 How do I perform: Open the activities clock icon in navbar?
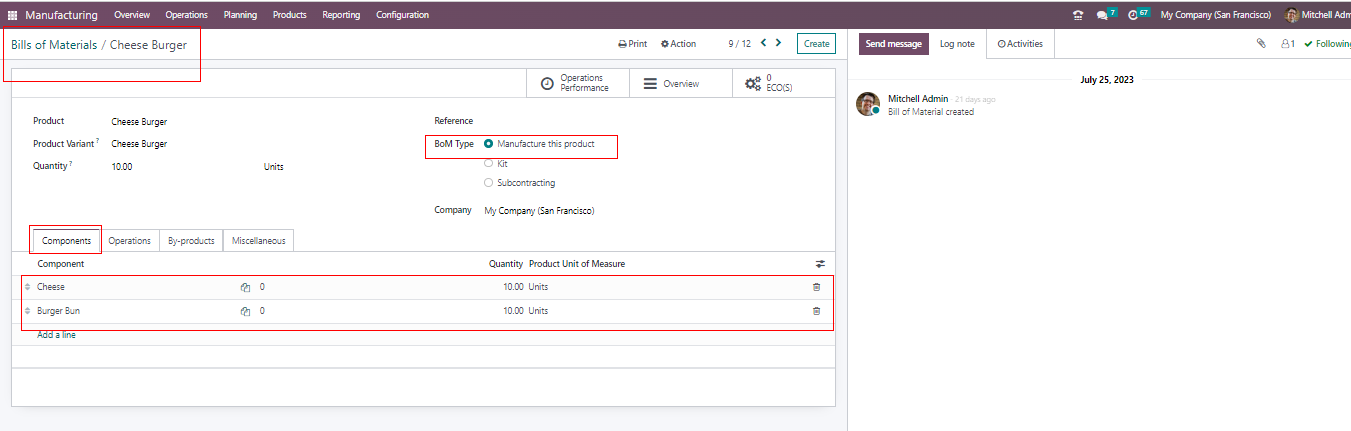[x=1133, y=15]
